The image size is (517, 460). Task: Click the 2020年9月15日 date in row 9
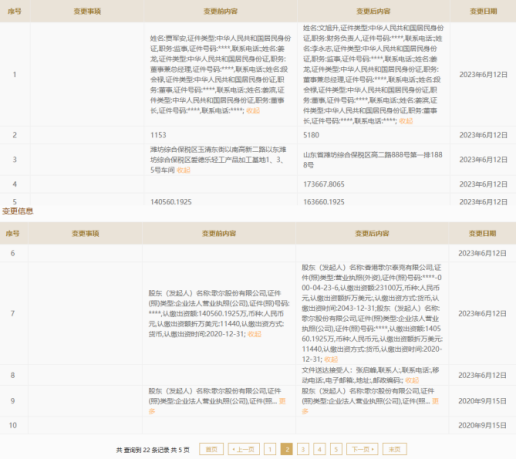(482, 401)
